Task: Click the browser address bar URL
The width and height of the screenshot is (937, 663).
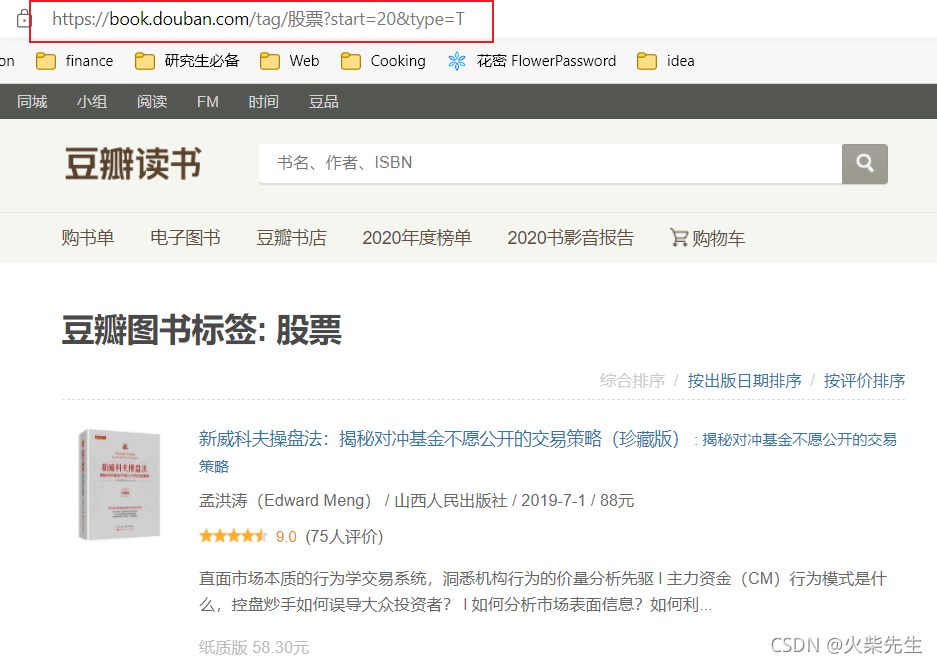Action: point(258,19)
